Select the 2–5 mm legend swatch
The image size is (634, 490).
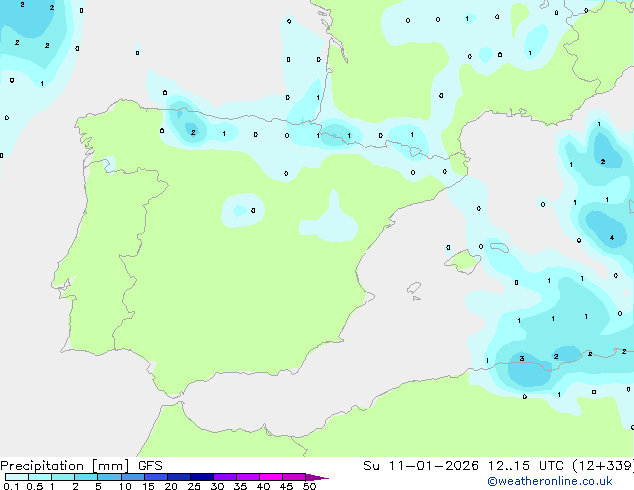[x=86, y=477]
